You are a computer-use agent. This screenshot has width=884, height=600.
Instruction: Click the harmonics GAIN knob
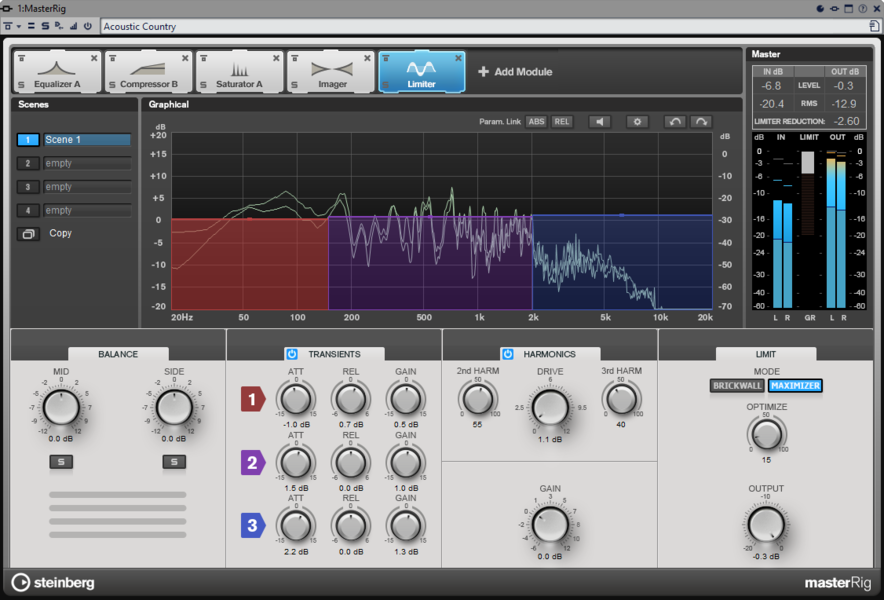pos(550,525)
